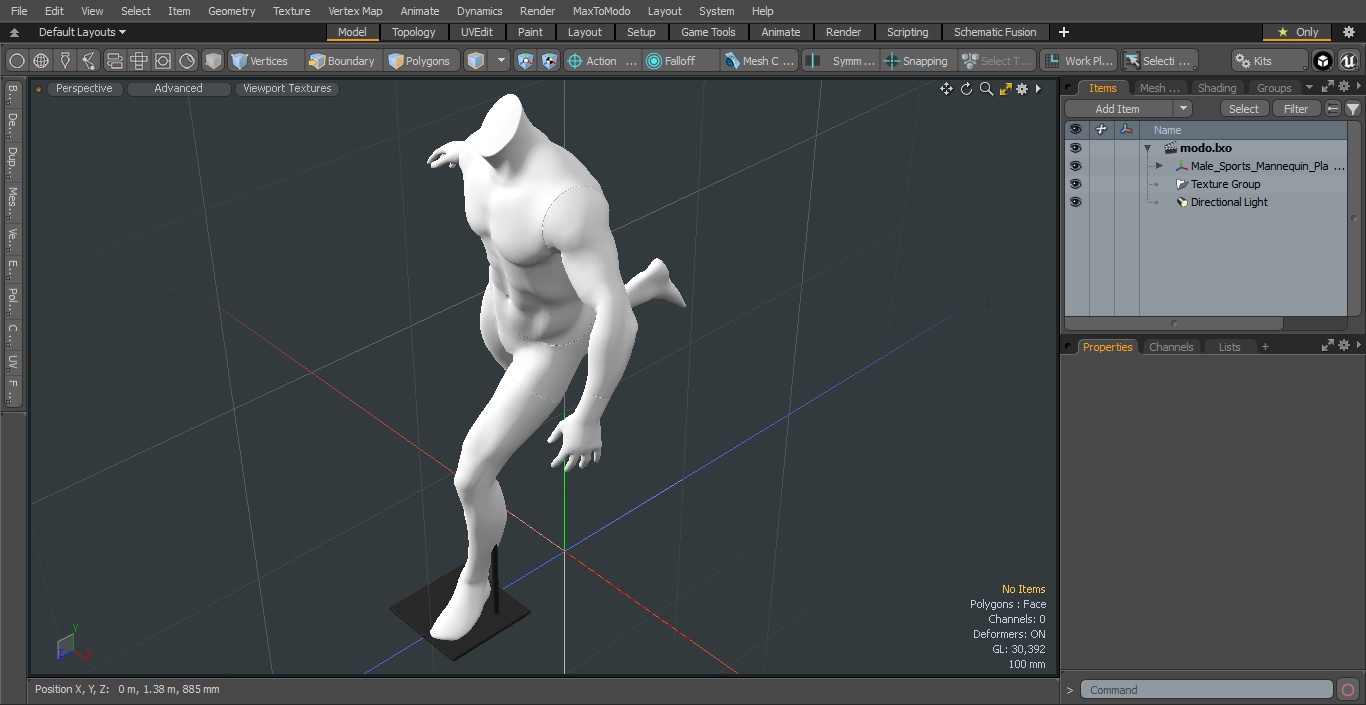Open the Action Center menu

tap(602, 61)
